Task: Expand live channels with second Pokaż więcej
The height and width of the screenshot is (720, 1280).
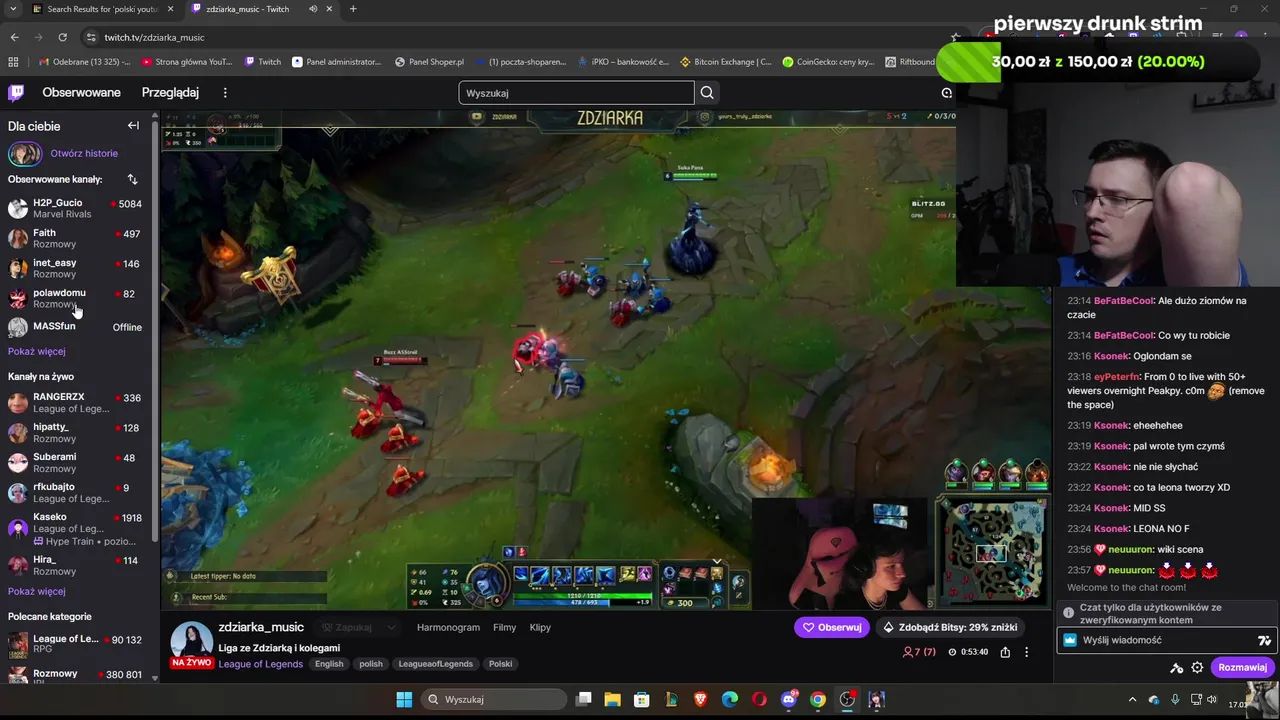Action: (37, 591)
